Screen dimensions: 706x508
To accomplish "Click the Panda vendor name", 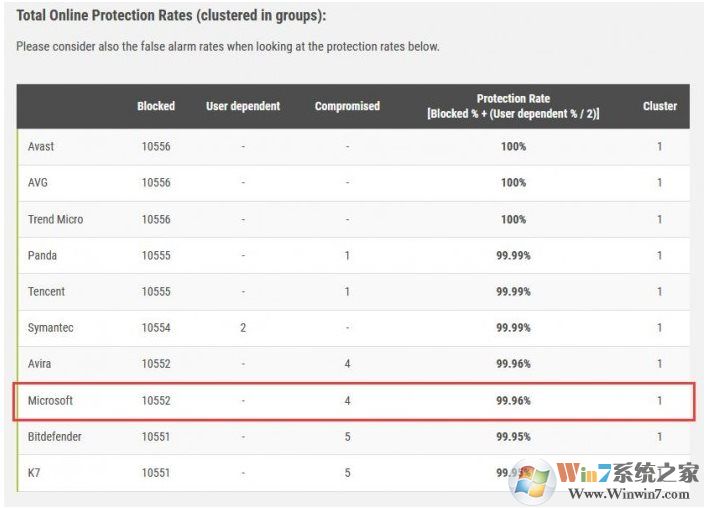I will click(43, 256).
